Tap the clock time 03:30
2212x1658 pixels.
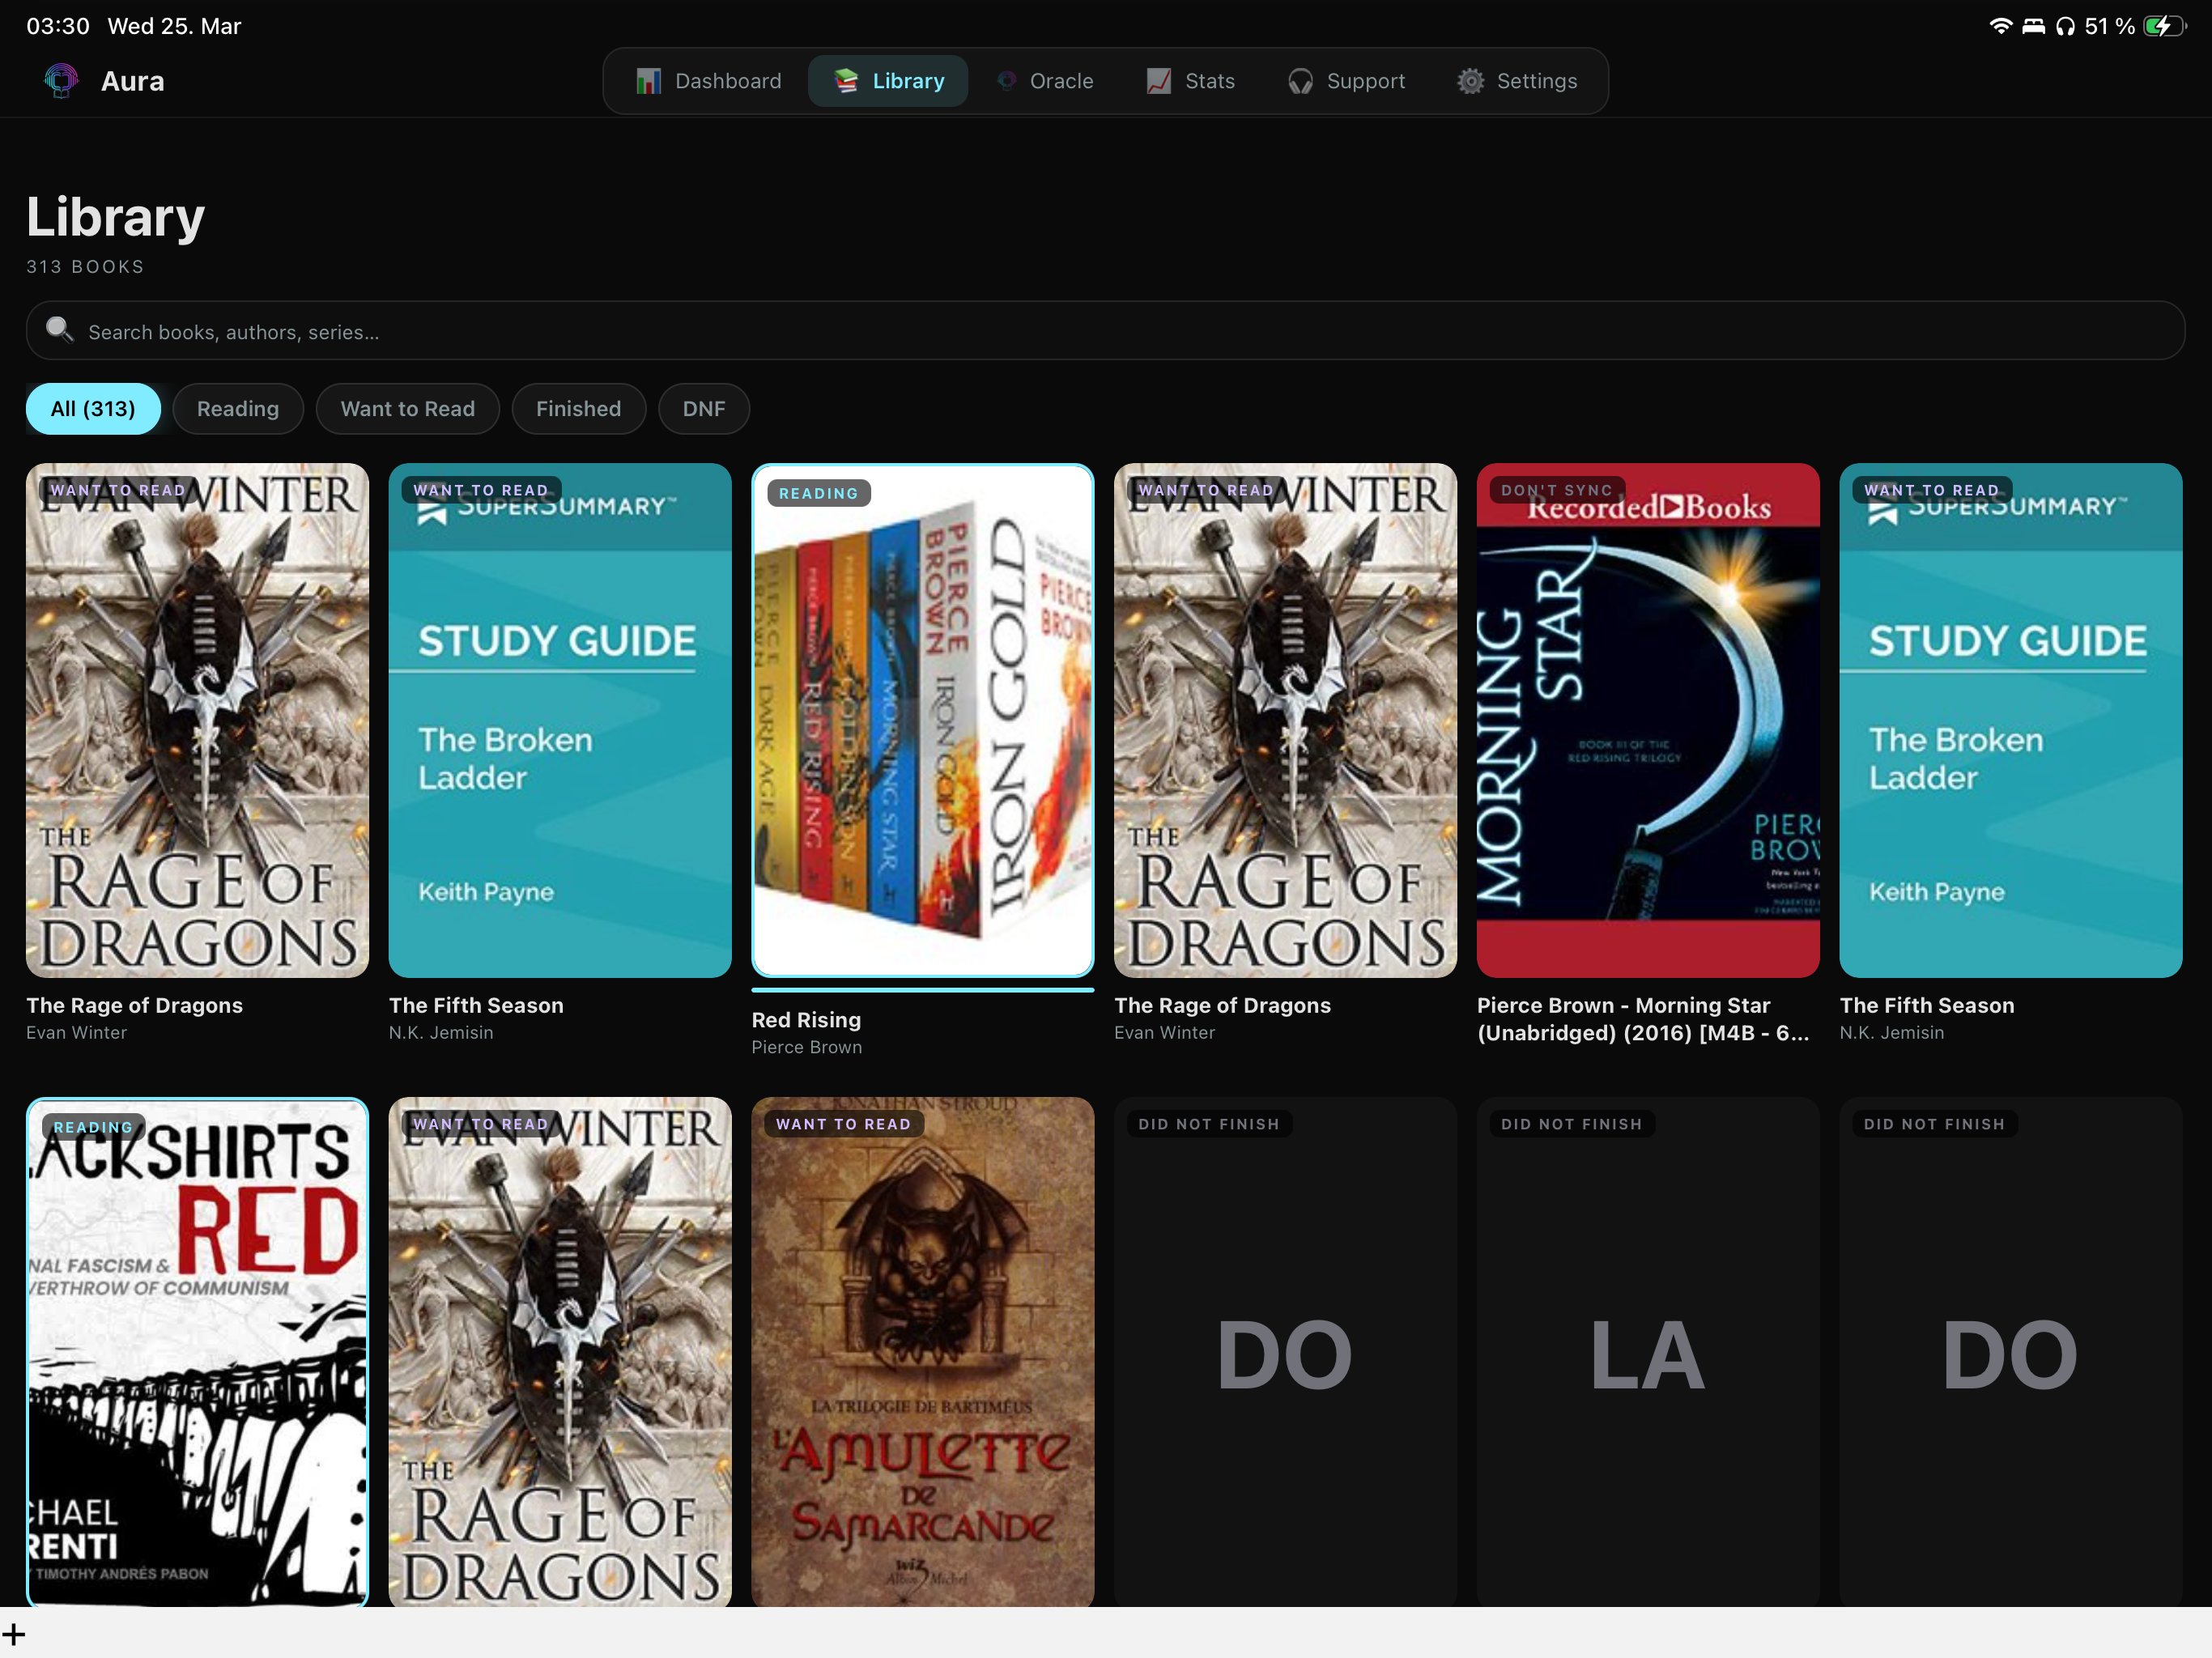[58, 26]
